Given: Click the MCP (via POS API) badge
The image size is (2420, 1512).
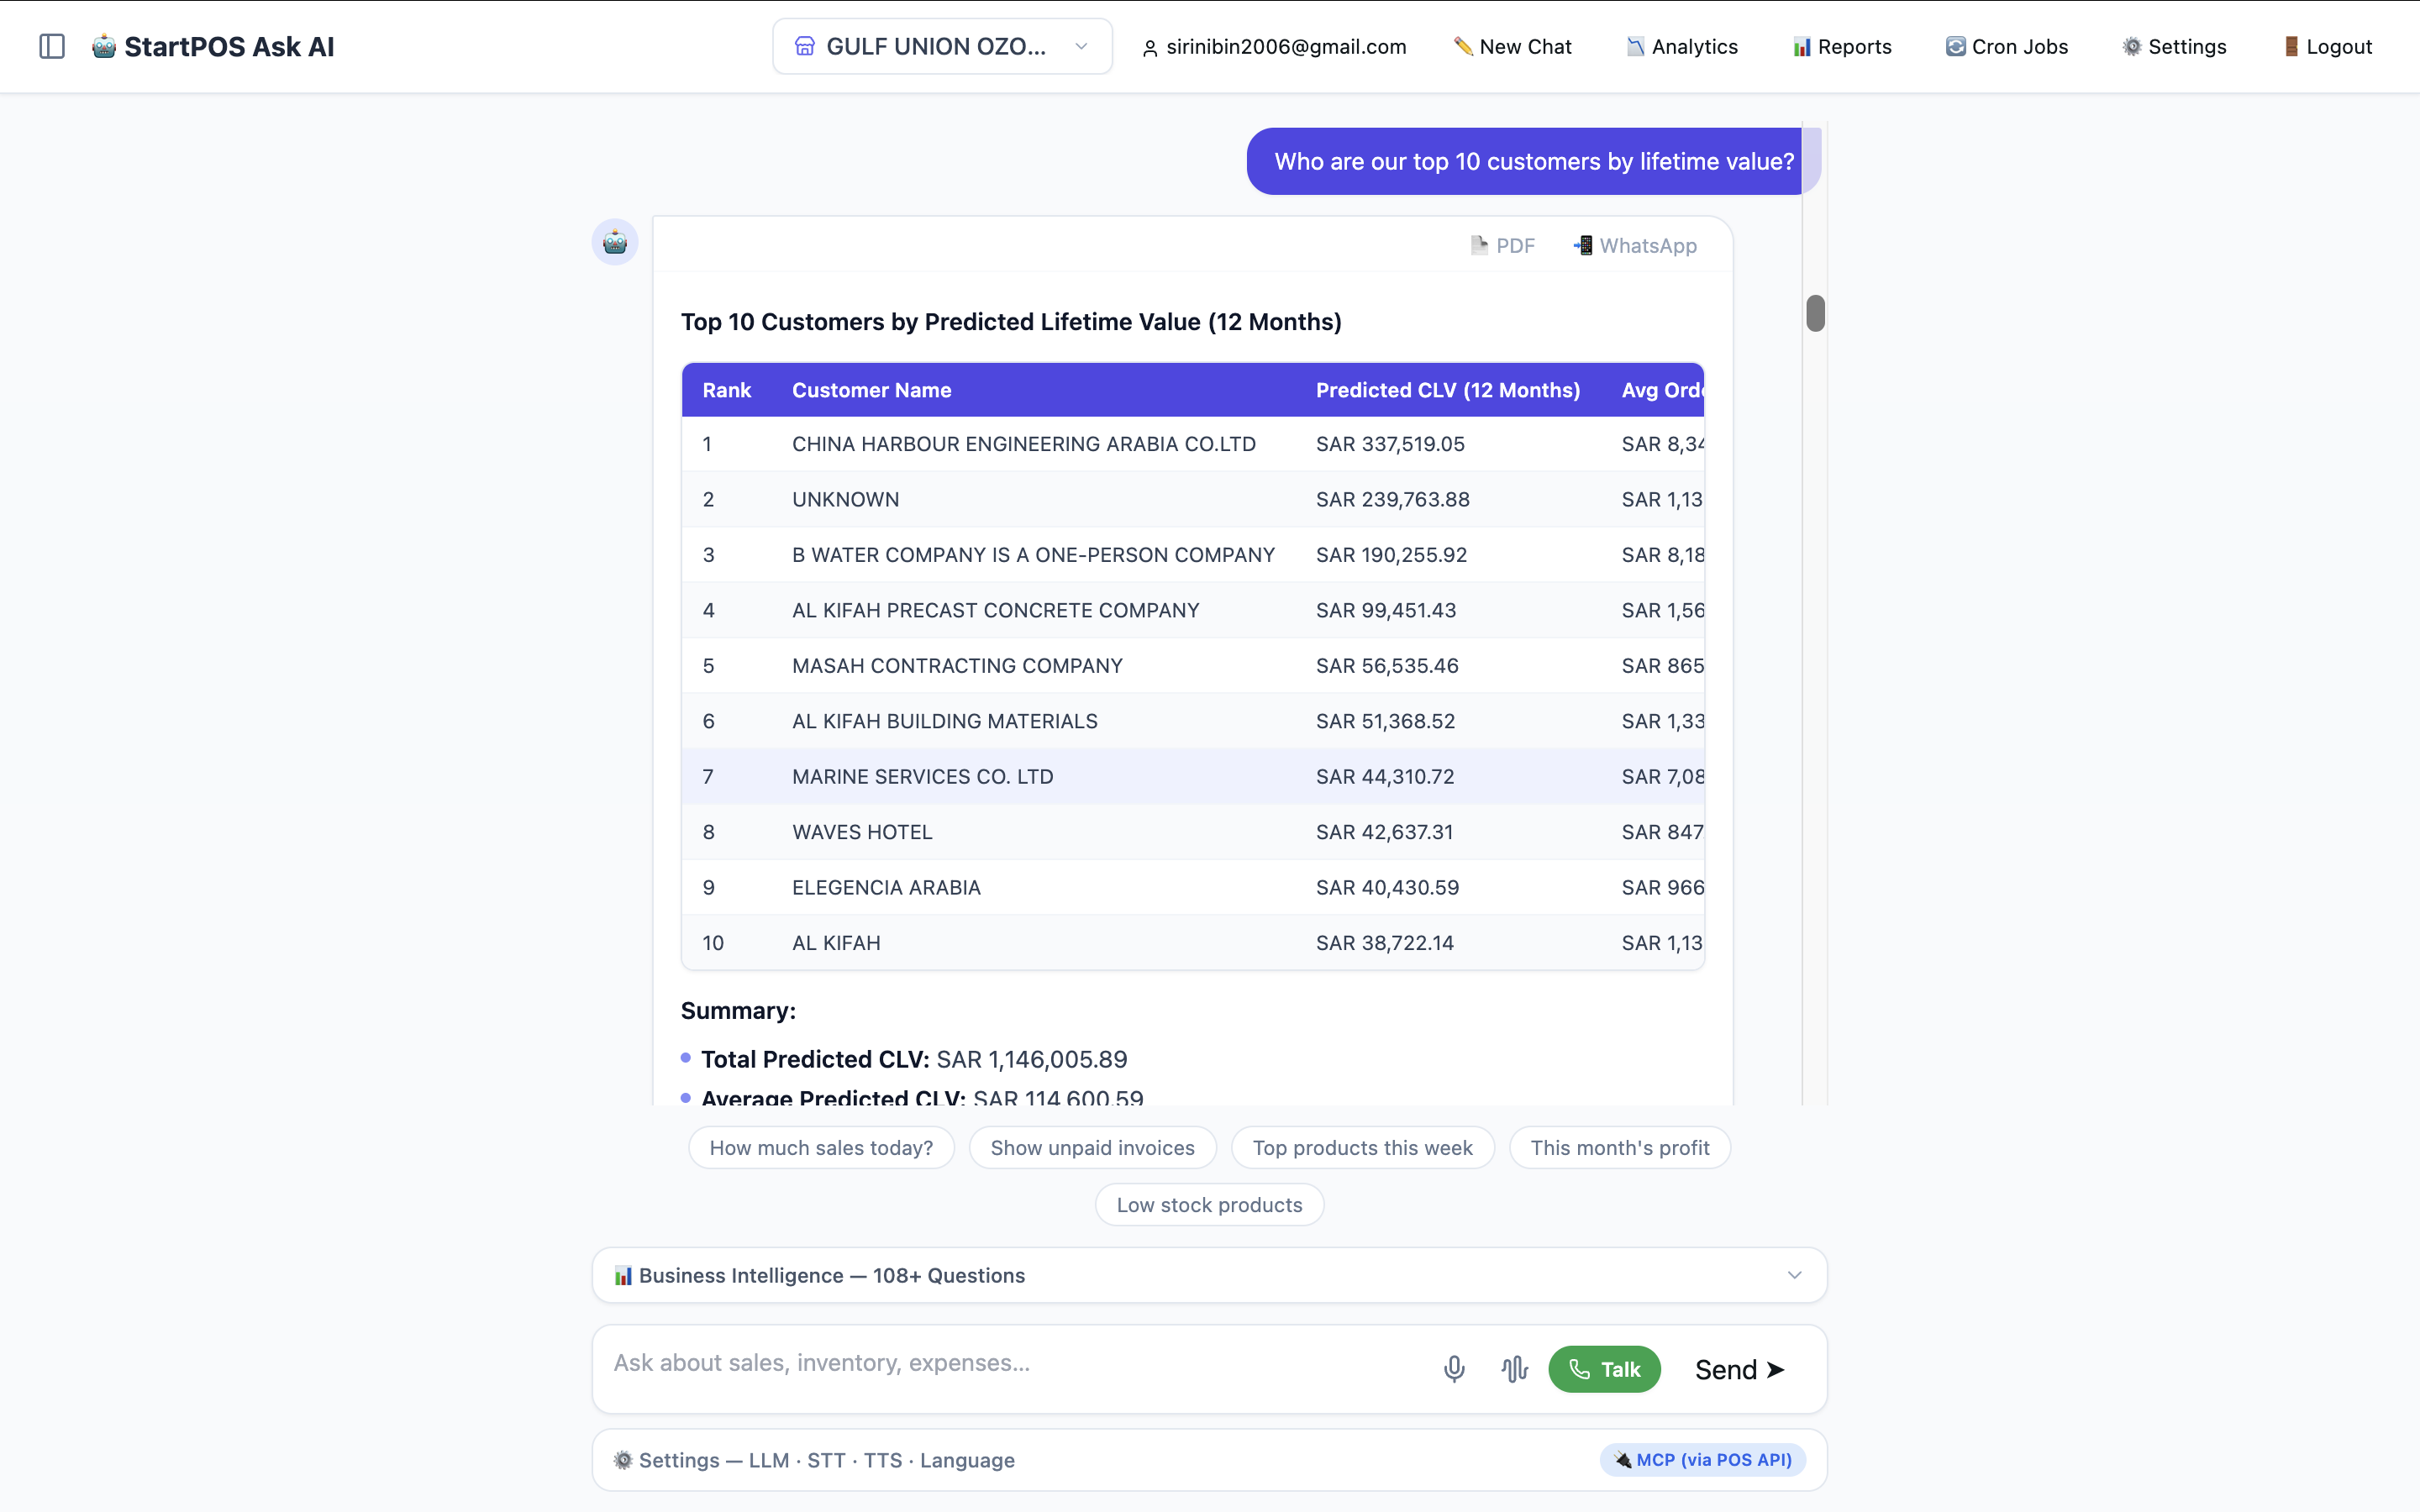Looking at the screenshot, I should tap(1702, 1460).
